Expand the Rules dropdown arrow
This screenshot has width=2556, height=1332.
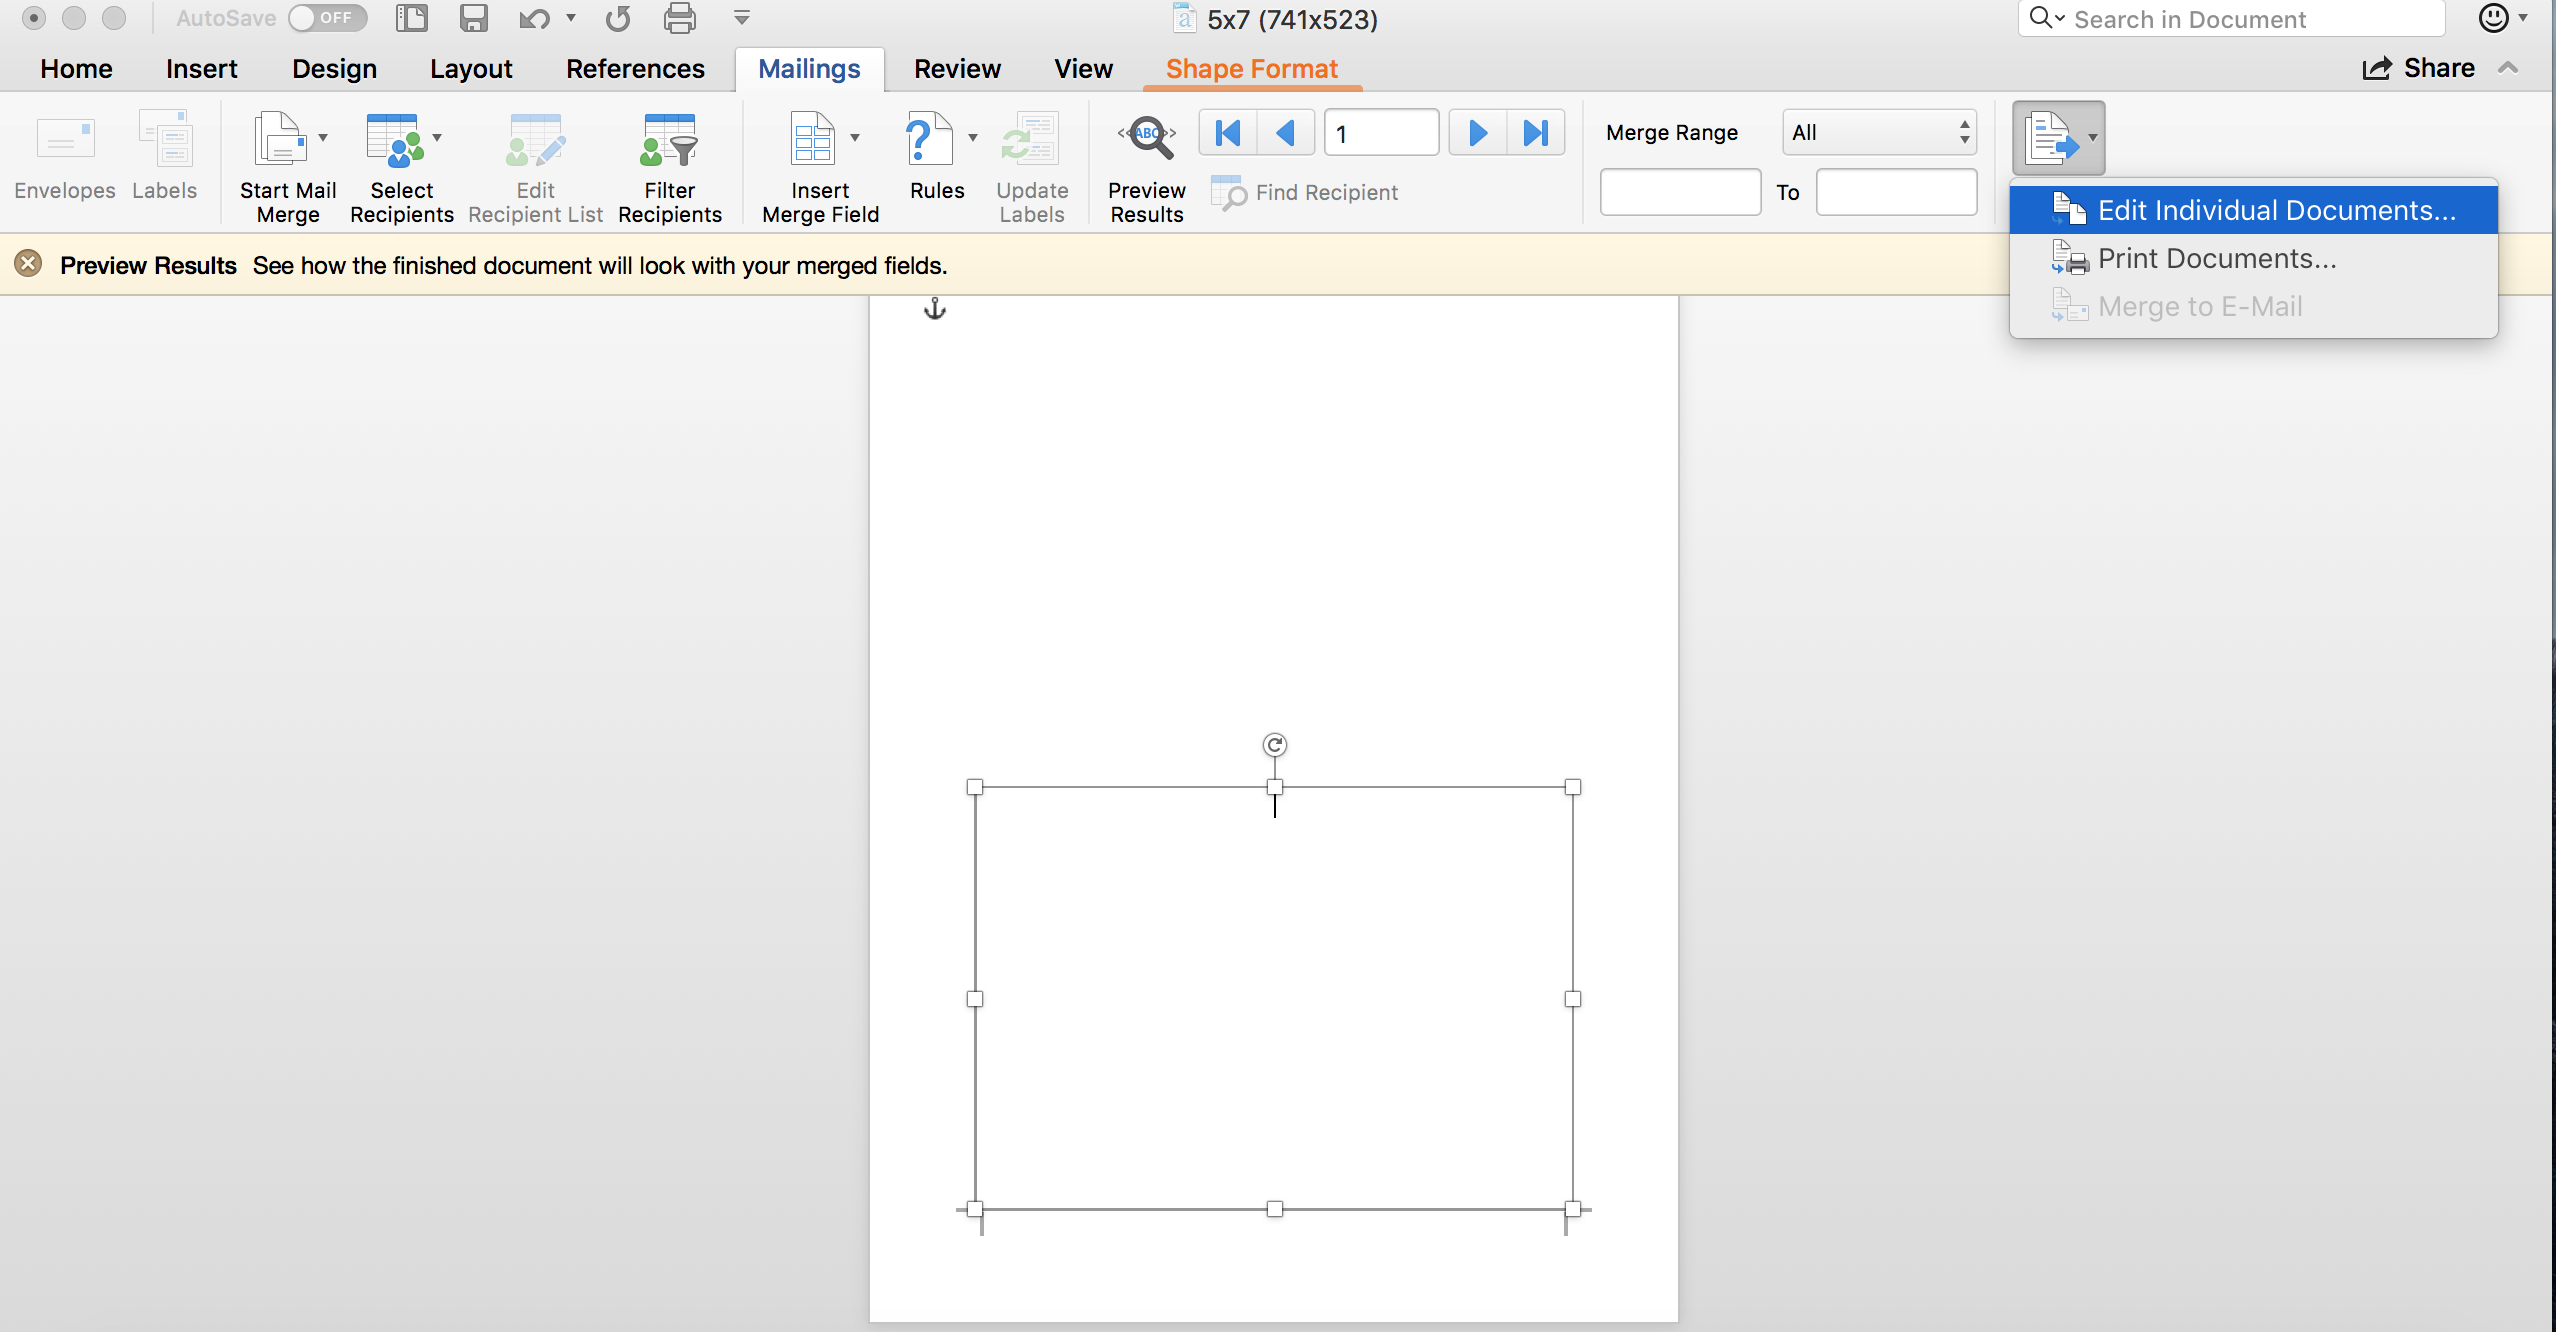click(972, 138)
